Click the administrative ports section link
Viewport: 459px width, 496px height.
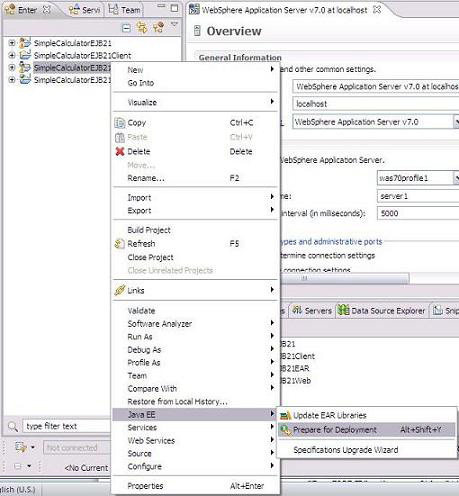coord(331,242)
